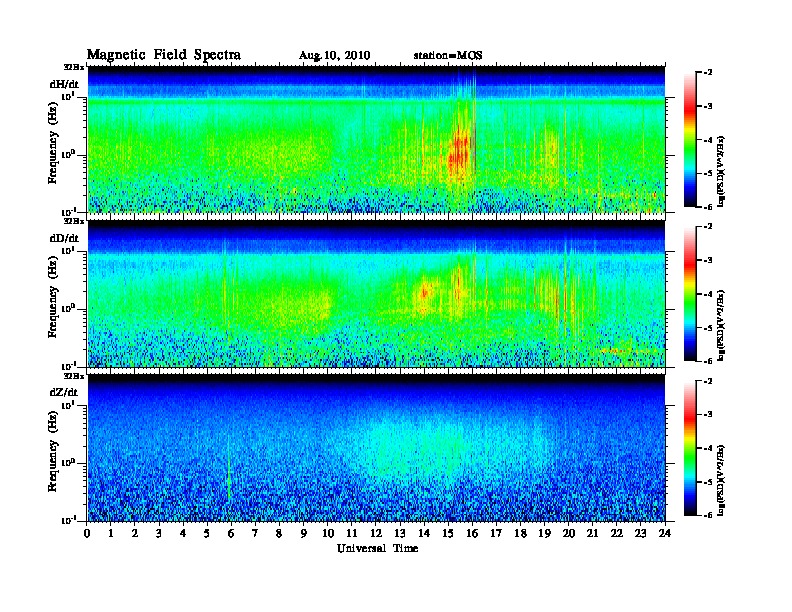This screenshot has width=792, height=612.
Task: Click hour "8" on the Universal Time axis
Action: [279, 533]
